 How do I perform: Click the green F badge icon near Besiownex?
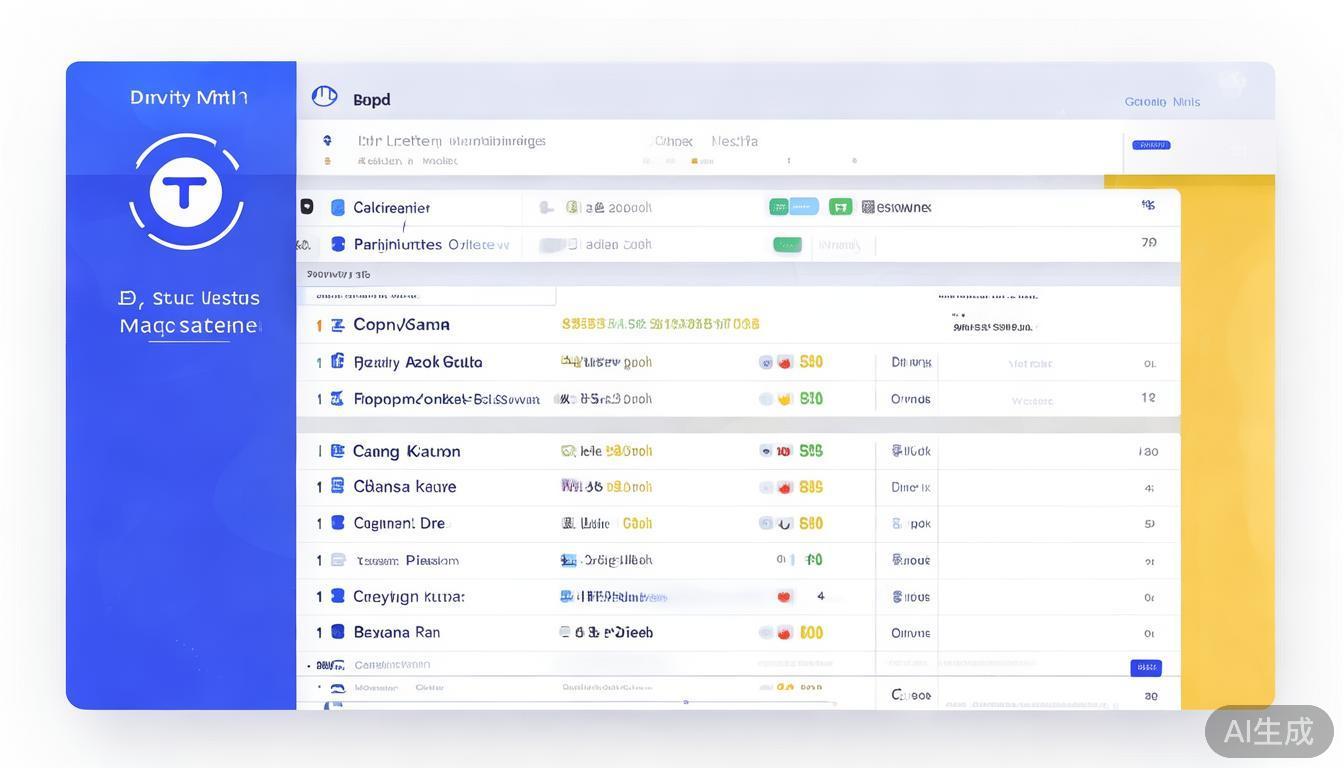pyautogui.click(x=840, y=207)
